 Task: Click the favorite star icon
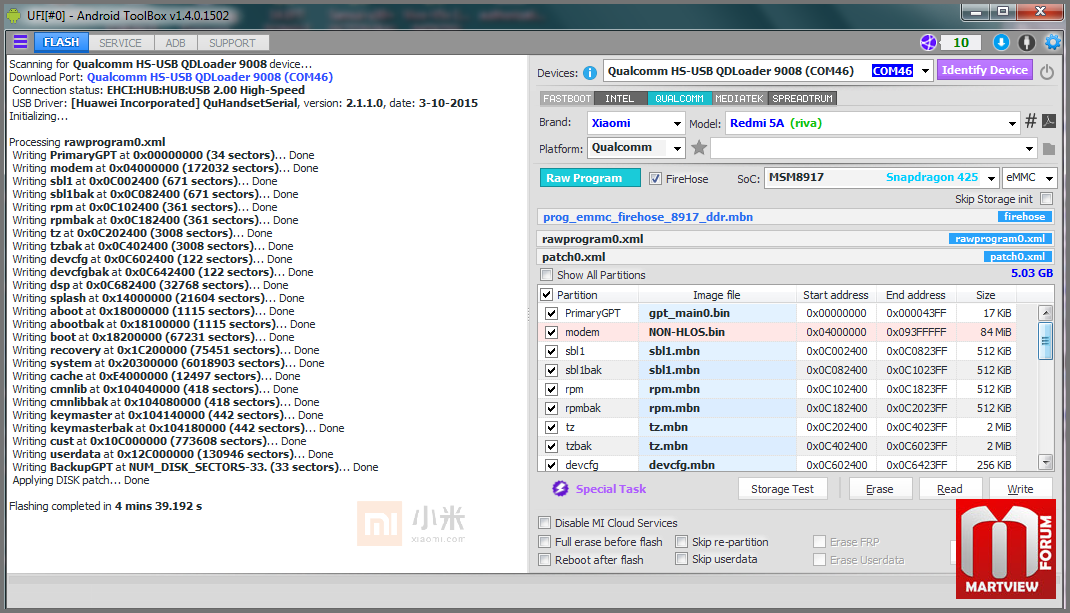(699, 148)
